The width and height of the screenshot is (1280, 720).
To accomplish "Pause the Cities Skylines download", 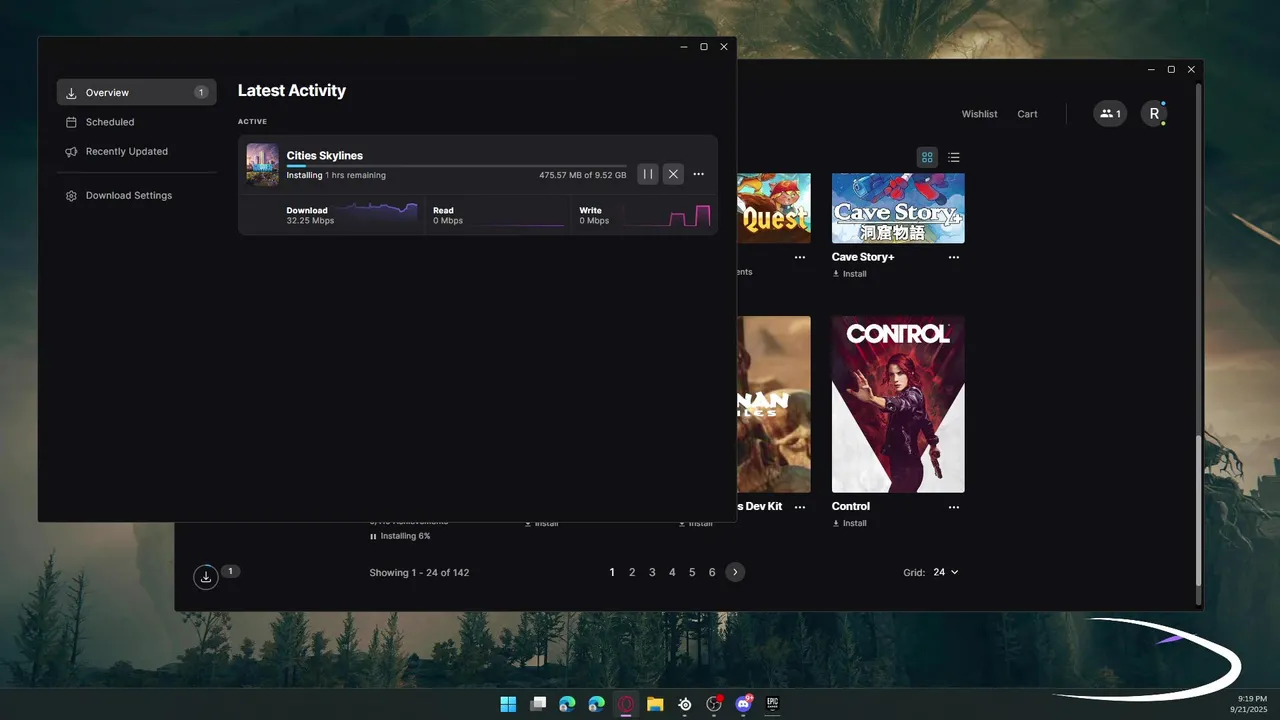I will pyautogui.click(x=648, y=174).
